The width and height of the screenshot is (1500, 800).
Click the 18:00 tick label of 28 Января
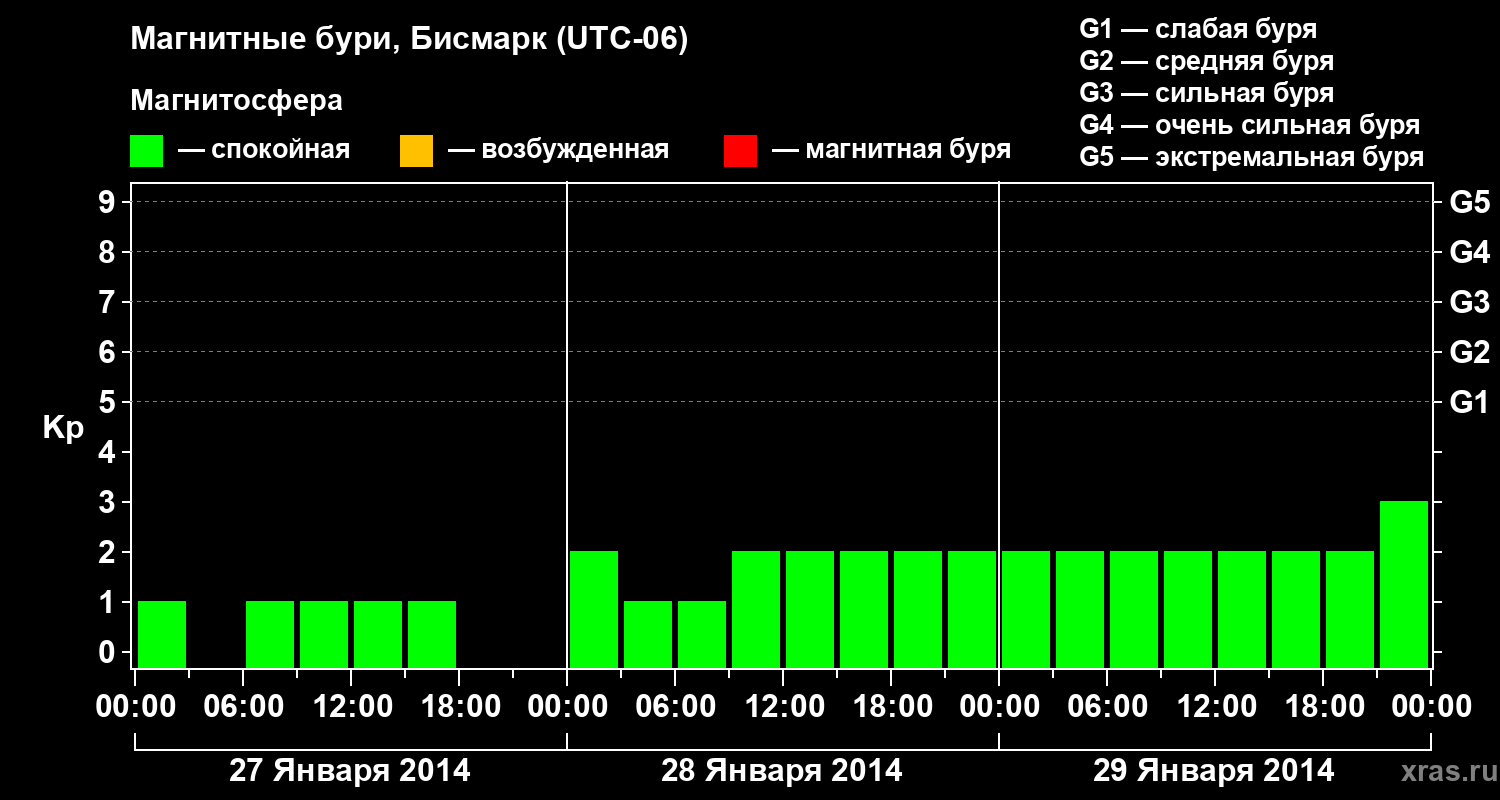tap(891, 707)
